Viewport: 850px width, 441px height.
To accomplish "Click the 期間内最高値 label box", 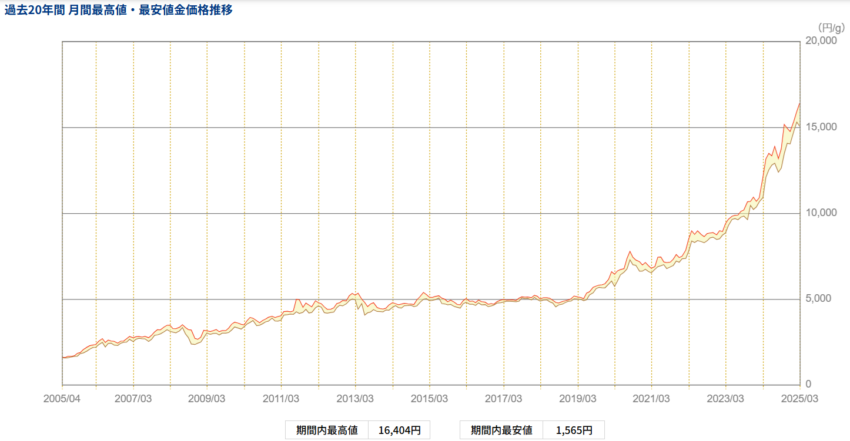I will pyautogui.click(x=326, y=430).
